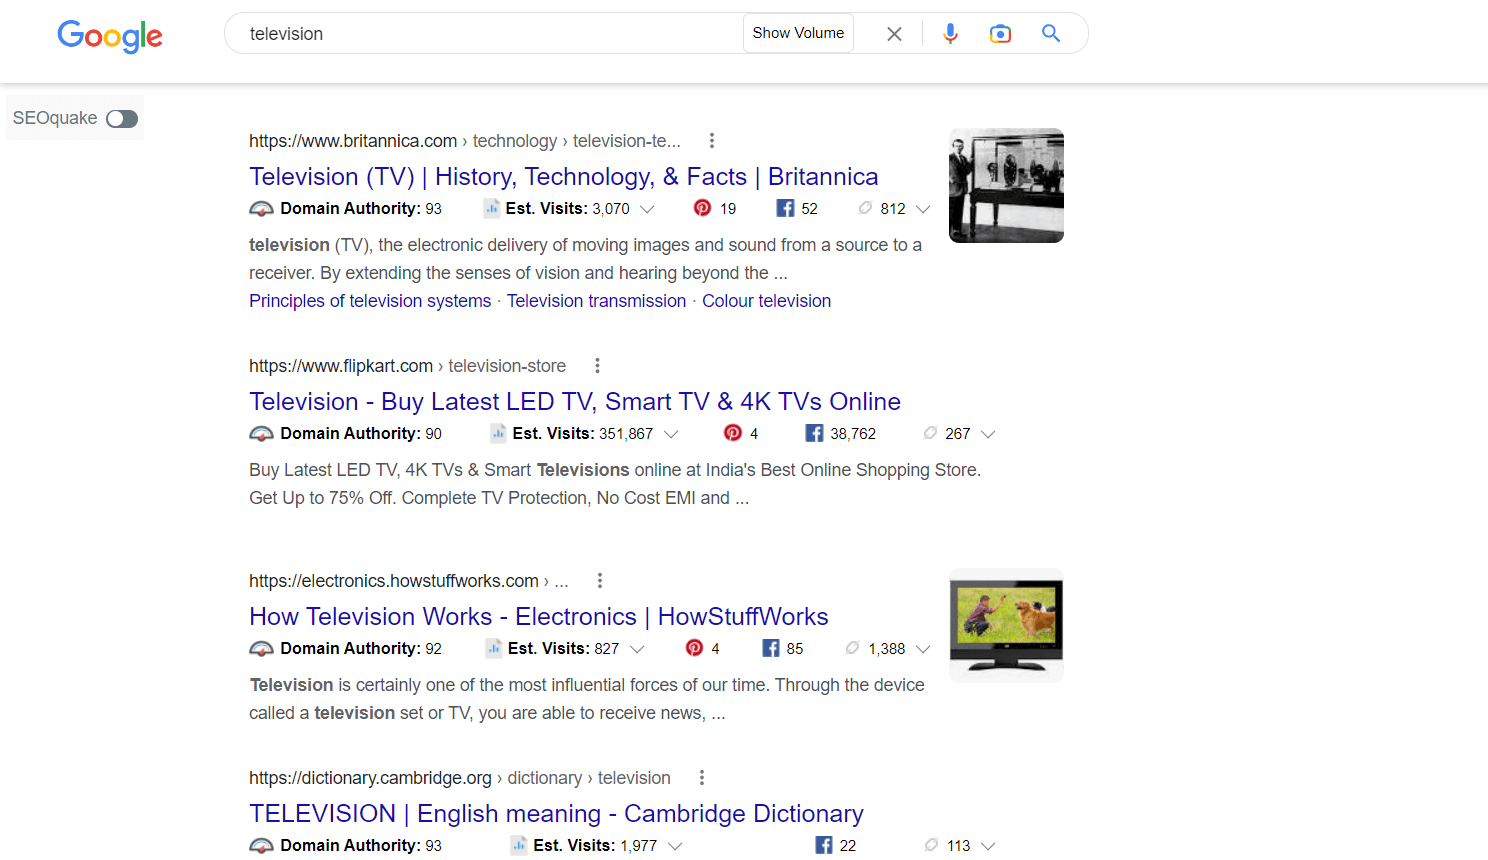Click the Facebook icon showing 38,762 for Flipkart
The image size is (1488, 860).
pyautogui.click(x=814, y=433)
